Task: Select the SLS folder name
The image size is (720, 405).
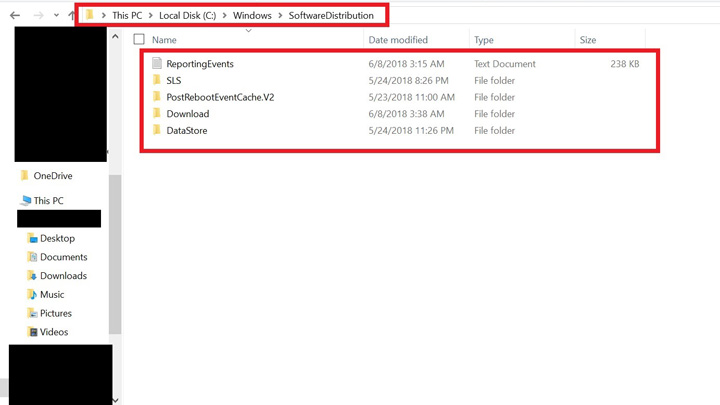Action: (x=174, y=80)
